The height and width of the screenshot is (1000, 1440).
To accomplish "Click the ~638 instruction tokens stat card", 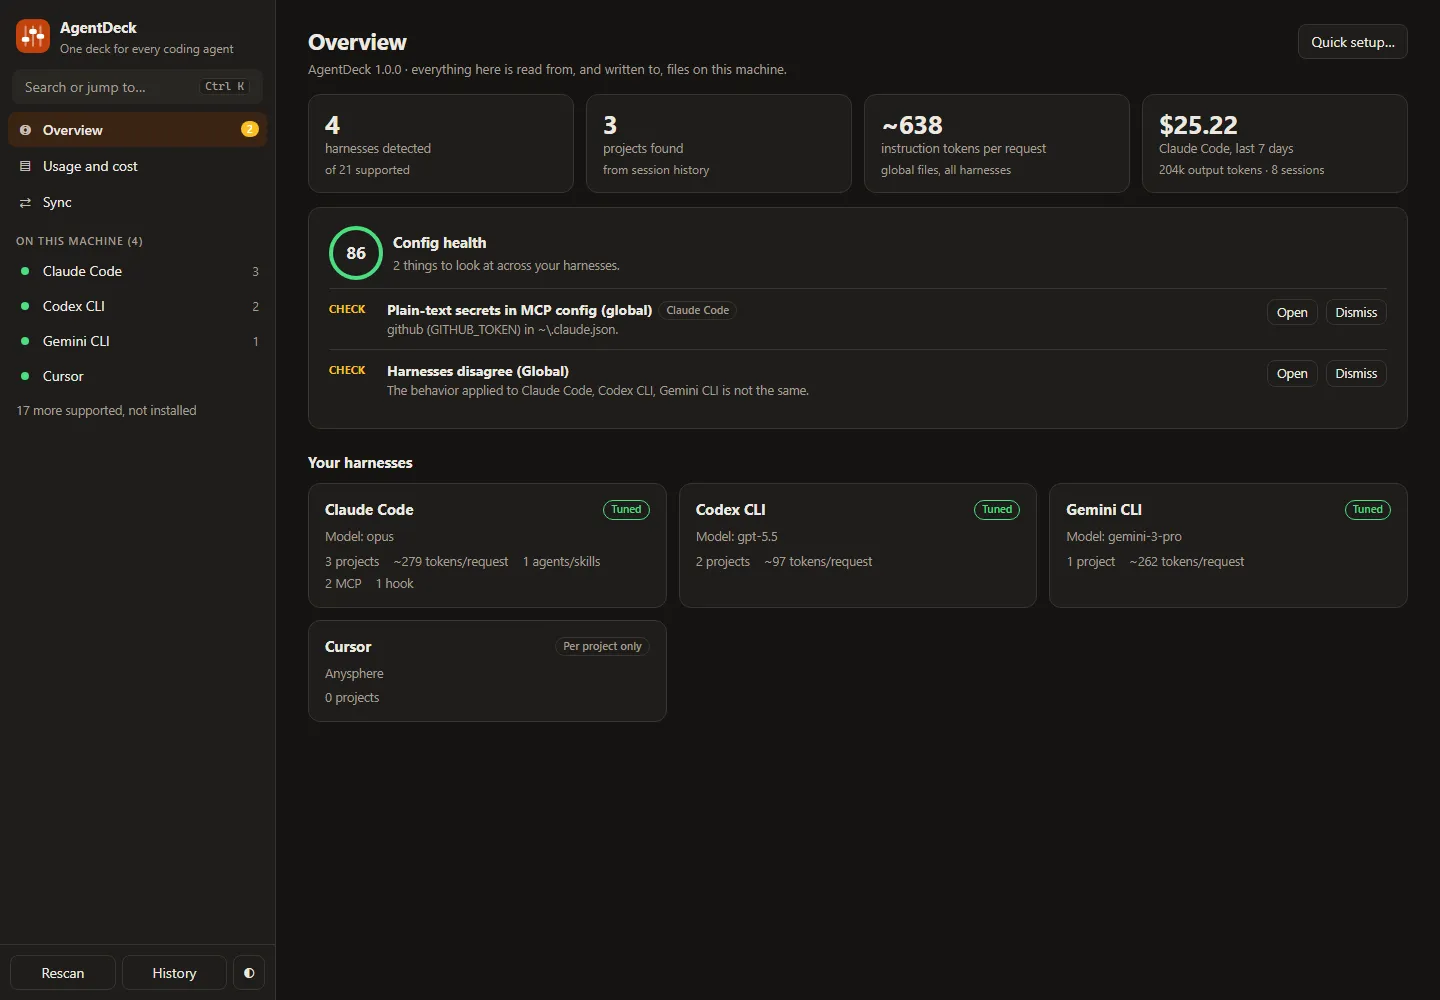I will (997, 143).
